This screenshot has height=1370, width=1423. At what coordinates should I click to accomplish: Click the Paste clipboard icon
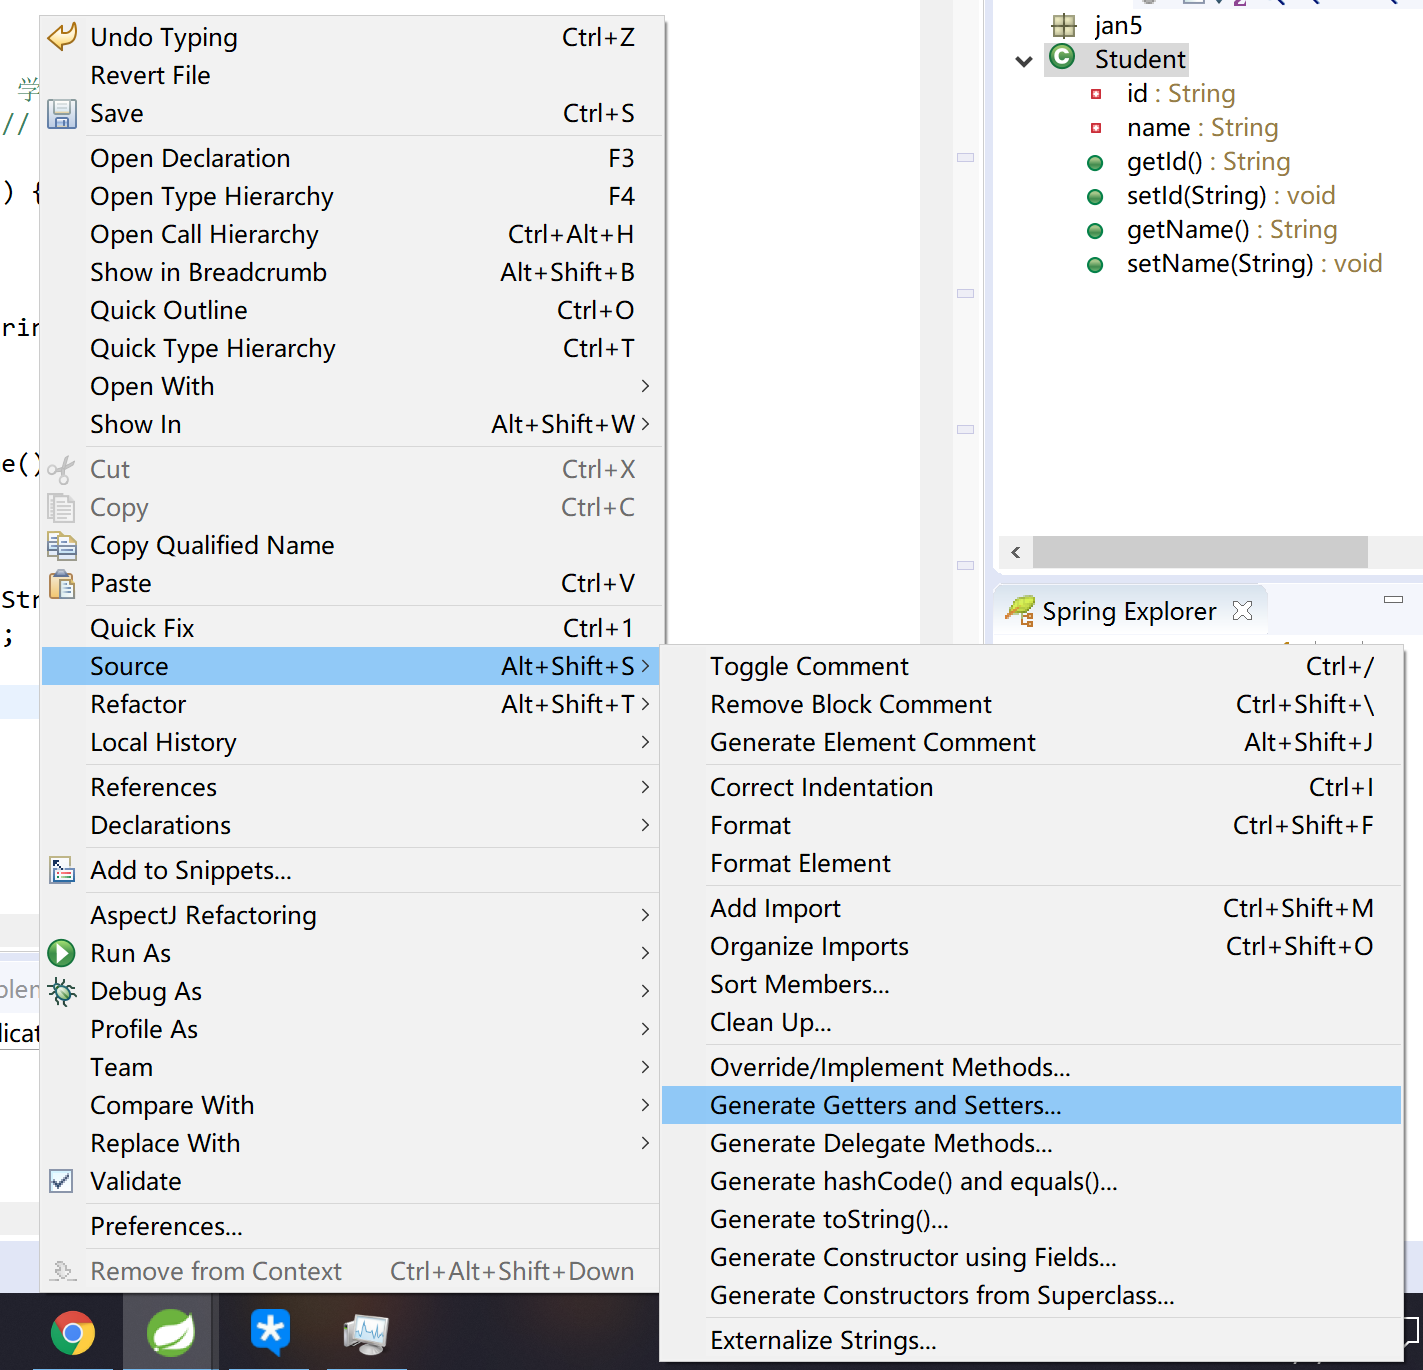click(x=61, y=584)
